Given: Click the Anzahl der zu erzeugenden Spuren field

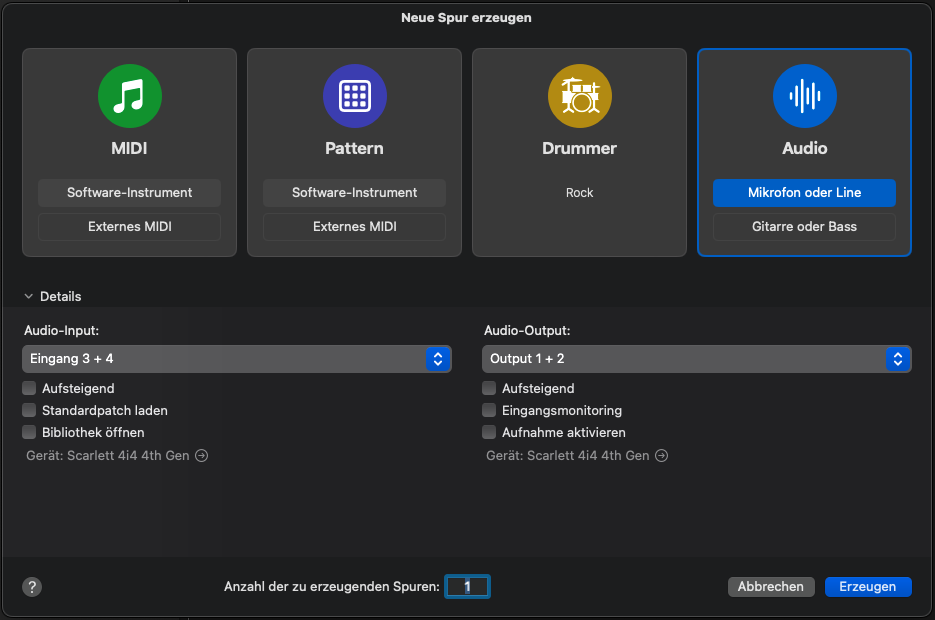Looking at the screenshot, I should click(x=467, y=587).
